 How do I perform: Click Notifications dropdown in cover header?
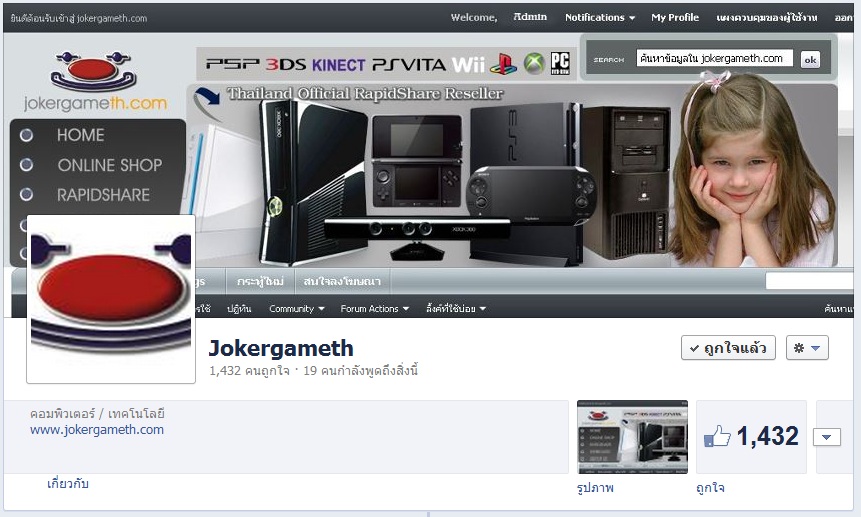tap(600, 18)
